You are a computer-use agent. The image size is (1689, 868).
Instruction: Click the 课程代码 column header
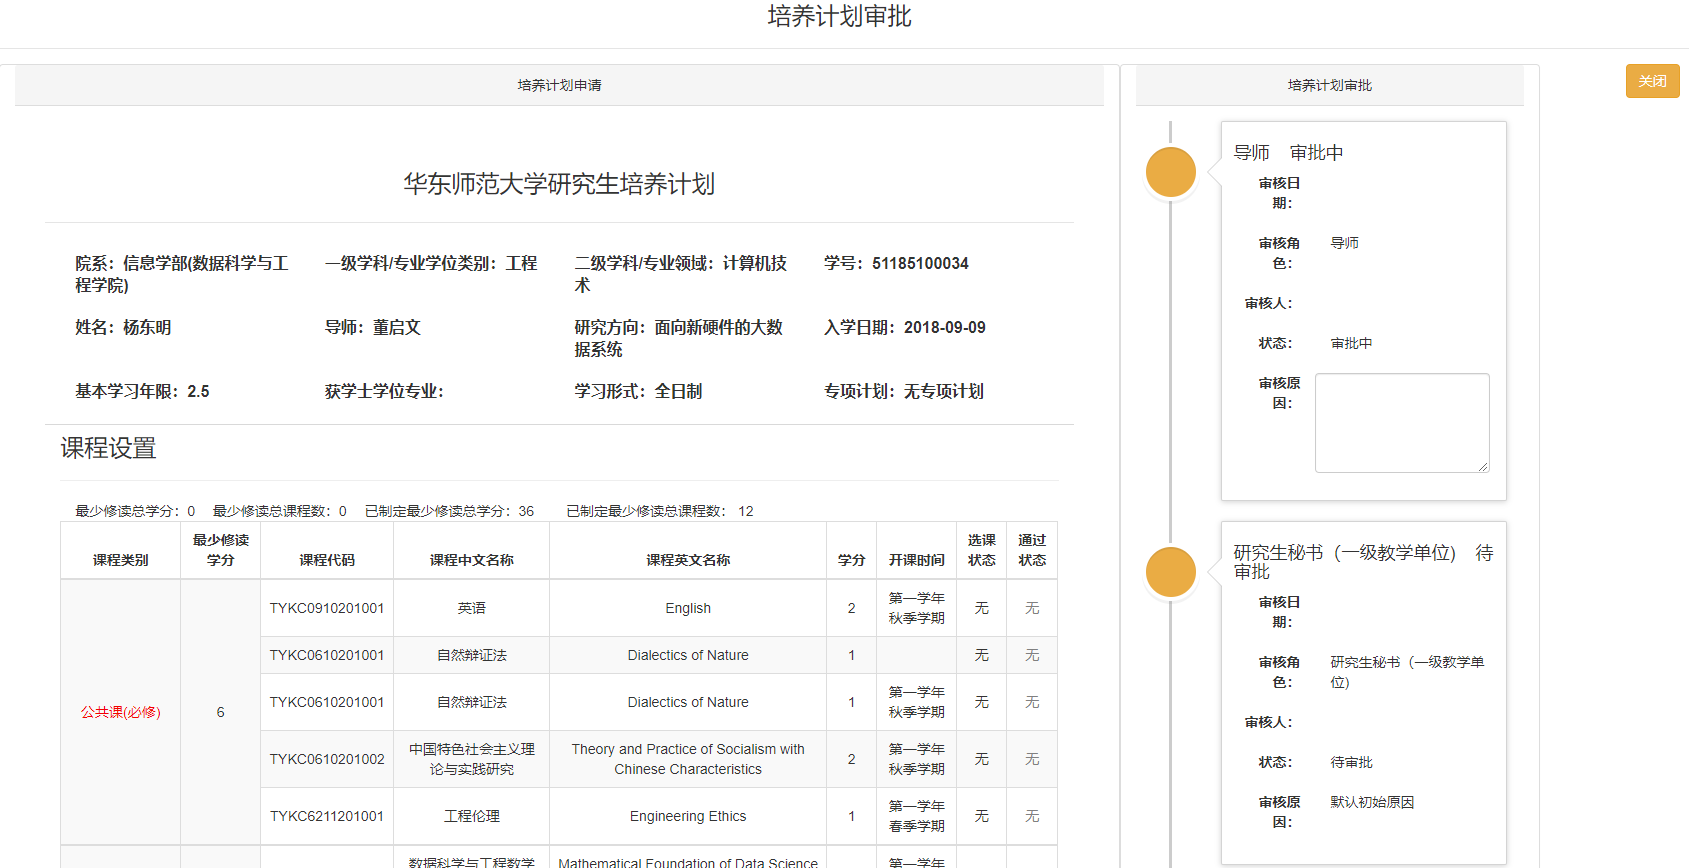(x=327, y=560)
